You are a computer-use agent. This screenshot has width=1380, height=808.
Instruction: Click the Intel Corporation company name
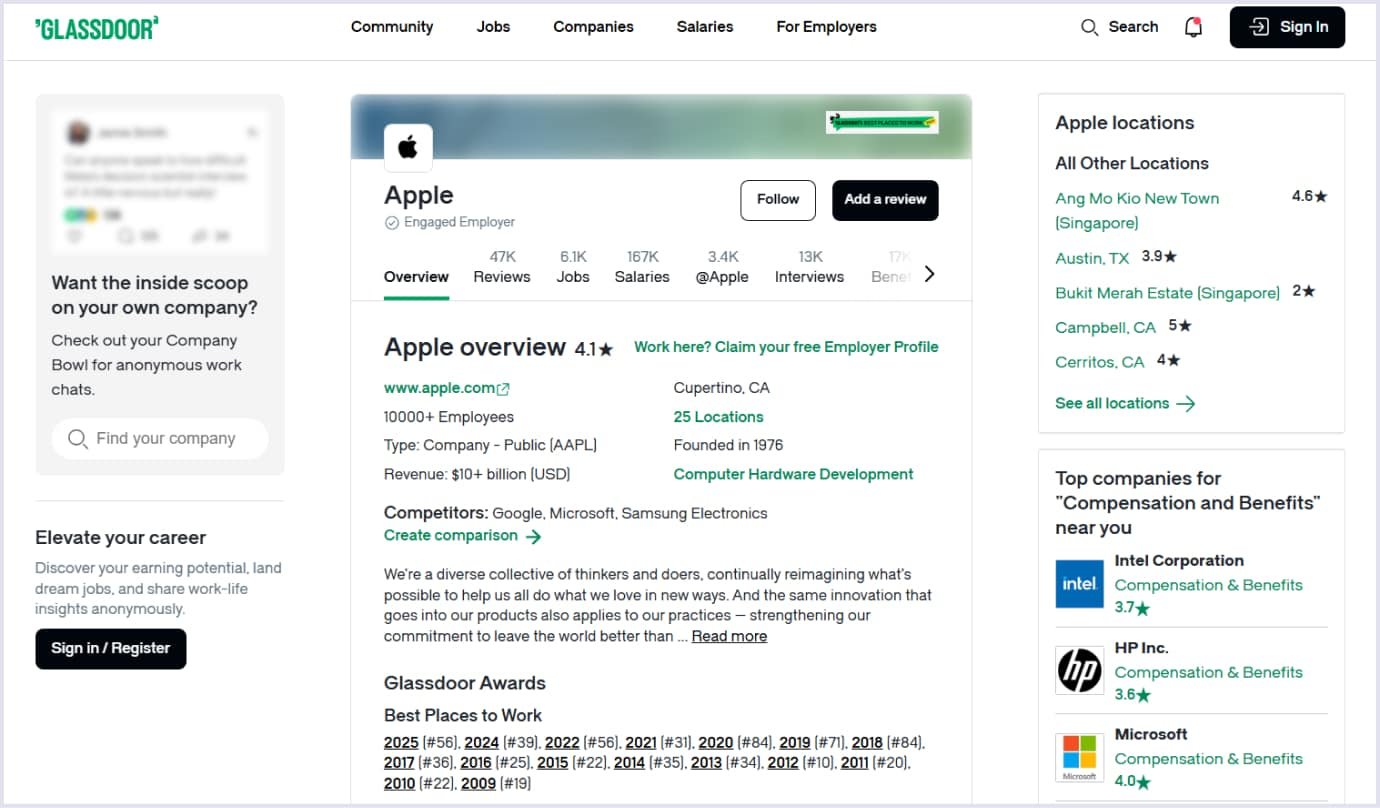tap(1179, 561)
